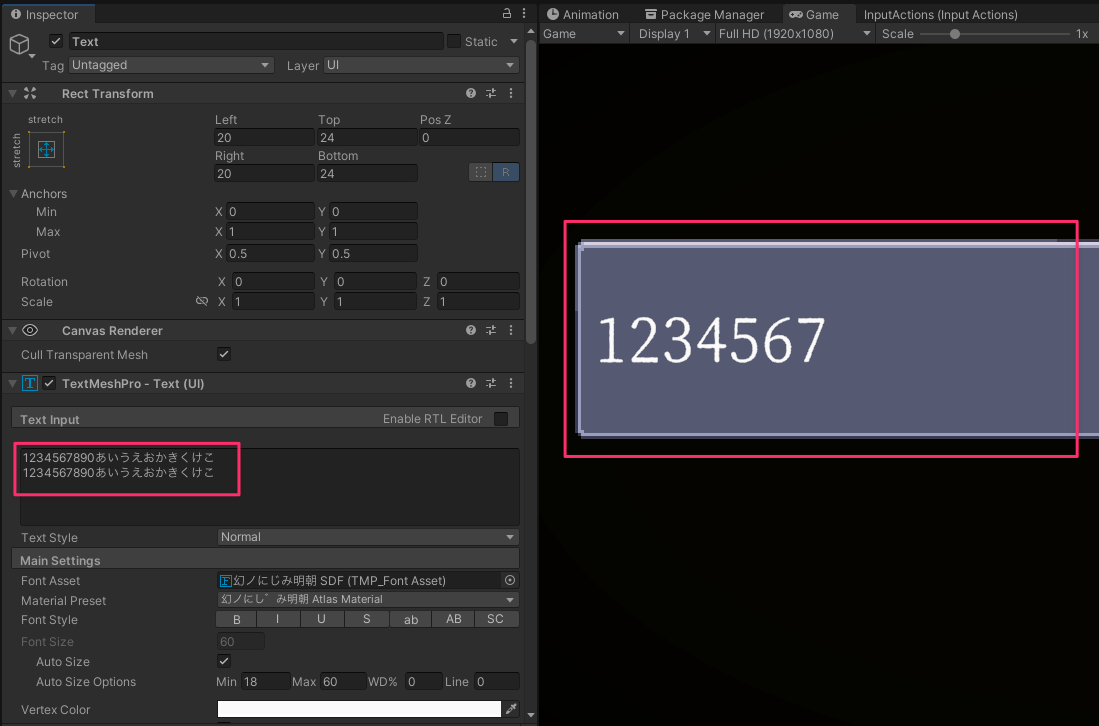Open the Font Asset object picker icon
Image resolution: width=1099 pixels, height=726 pixels.
(x=509, y=580)
